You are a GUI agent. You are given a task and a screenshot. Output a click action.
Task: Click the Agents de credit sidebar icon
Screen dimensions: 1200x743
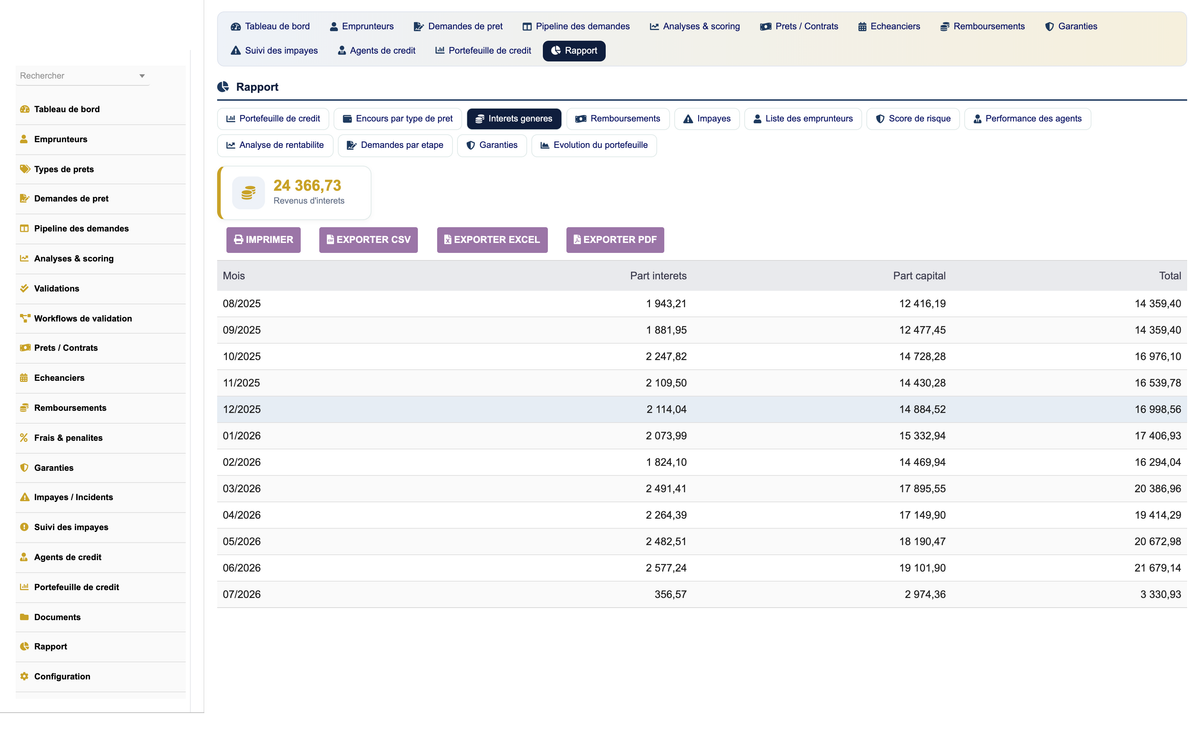(24, 557)
